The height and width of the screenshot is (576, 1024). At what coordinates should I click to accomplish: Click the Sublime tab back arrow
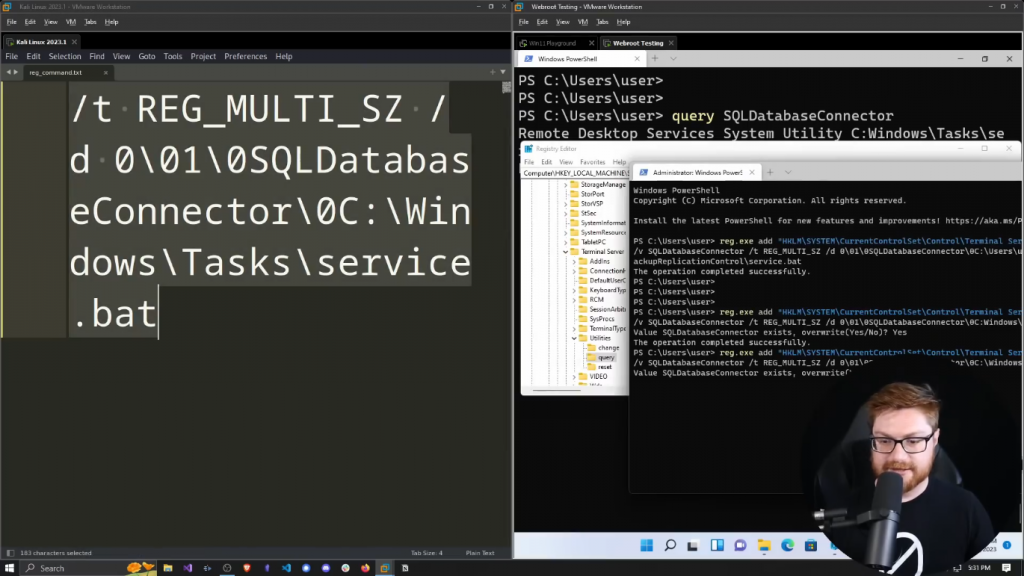point(8,72)
